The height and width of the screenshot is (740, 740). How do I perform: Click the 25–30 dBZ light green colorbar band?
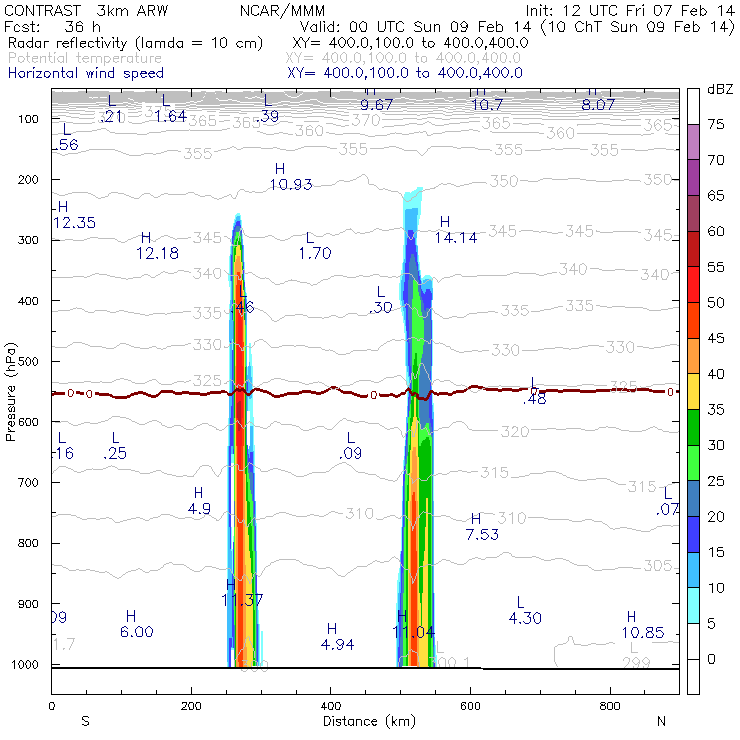tap(693, 463)
